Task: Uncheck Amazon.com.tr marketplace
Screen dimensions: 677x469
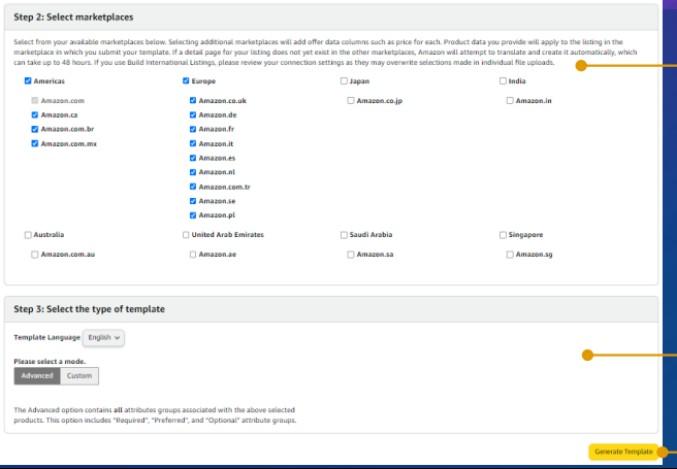Action: point(193,187)
